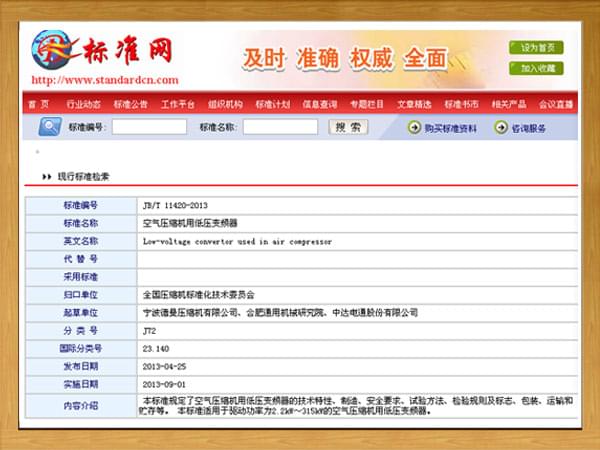The image size is (600, 450).
Task: Click the arrow icon beside 咨询服务
Action: (x=501, y=127)
